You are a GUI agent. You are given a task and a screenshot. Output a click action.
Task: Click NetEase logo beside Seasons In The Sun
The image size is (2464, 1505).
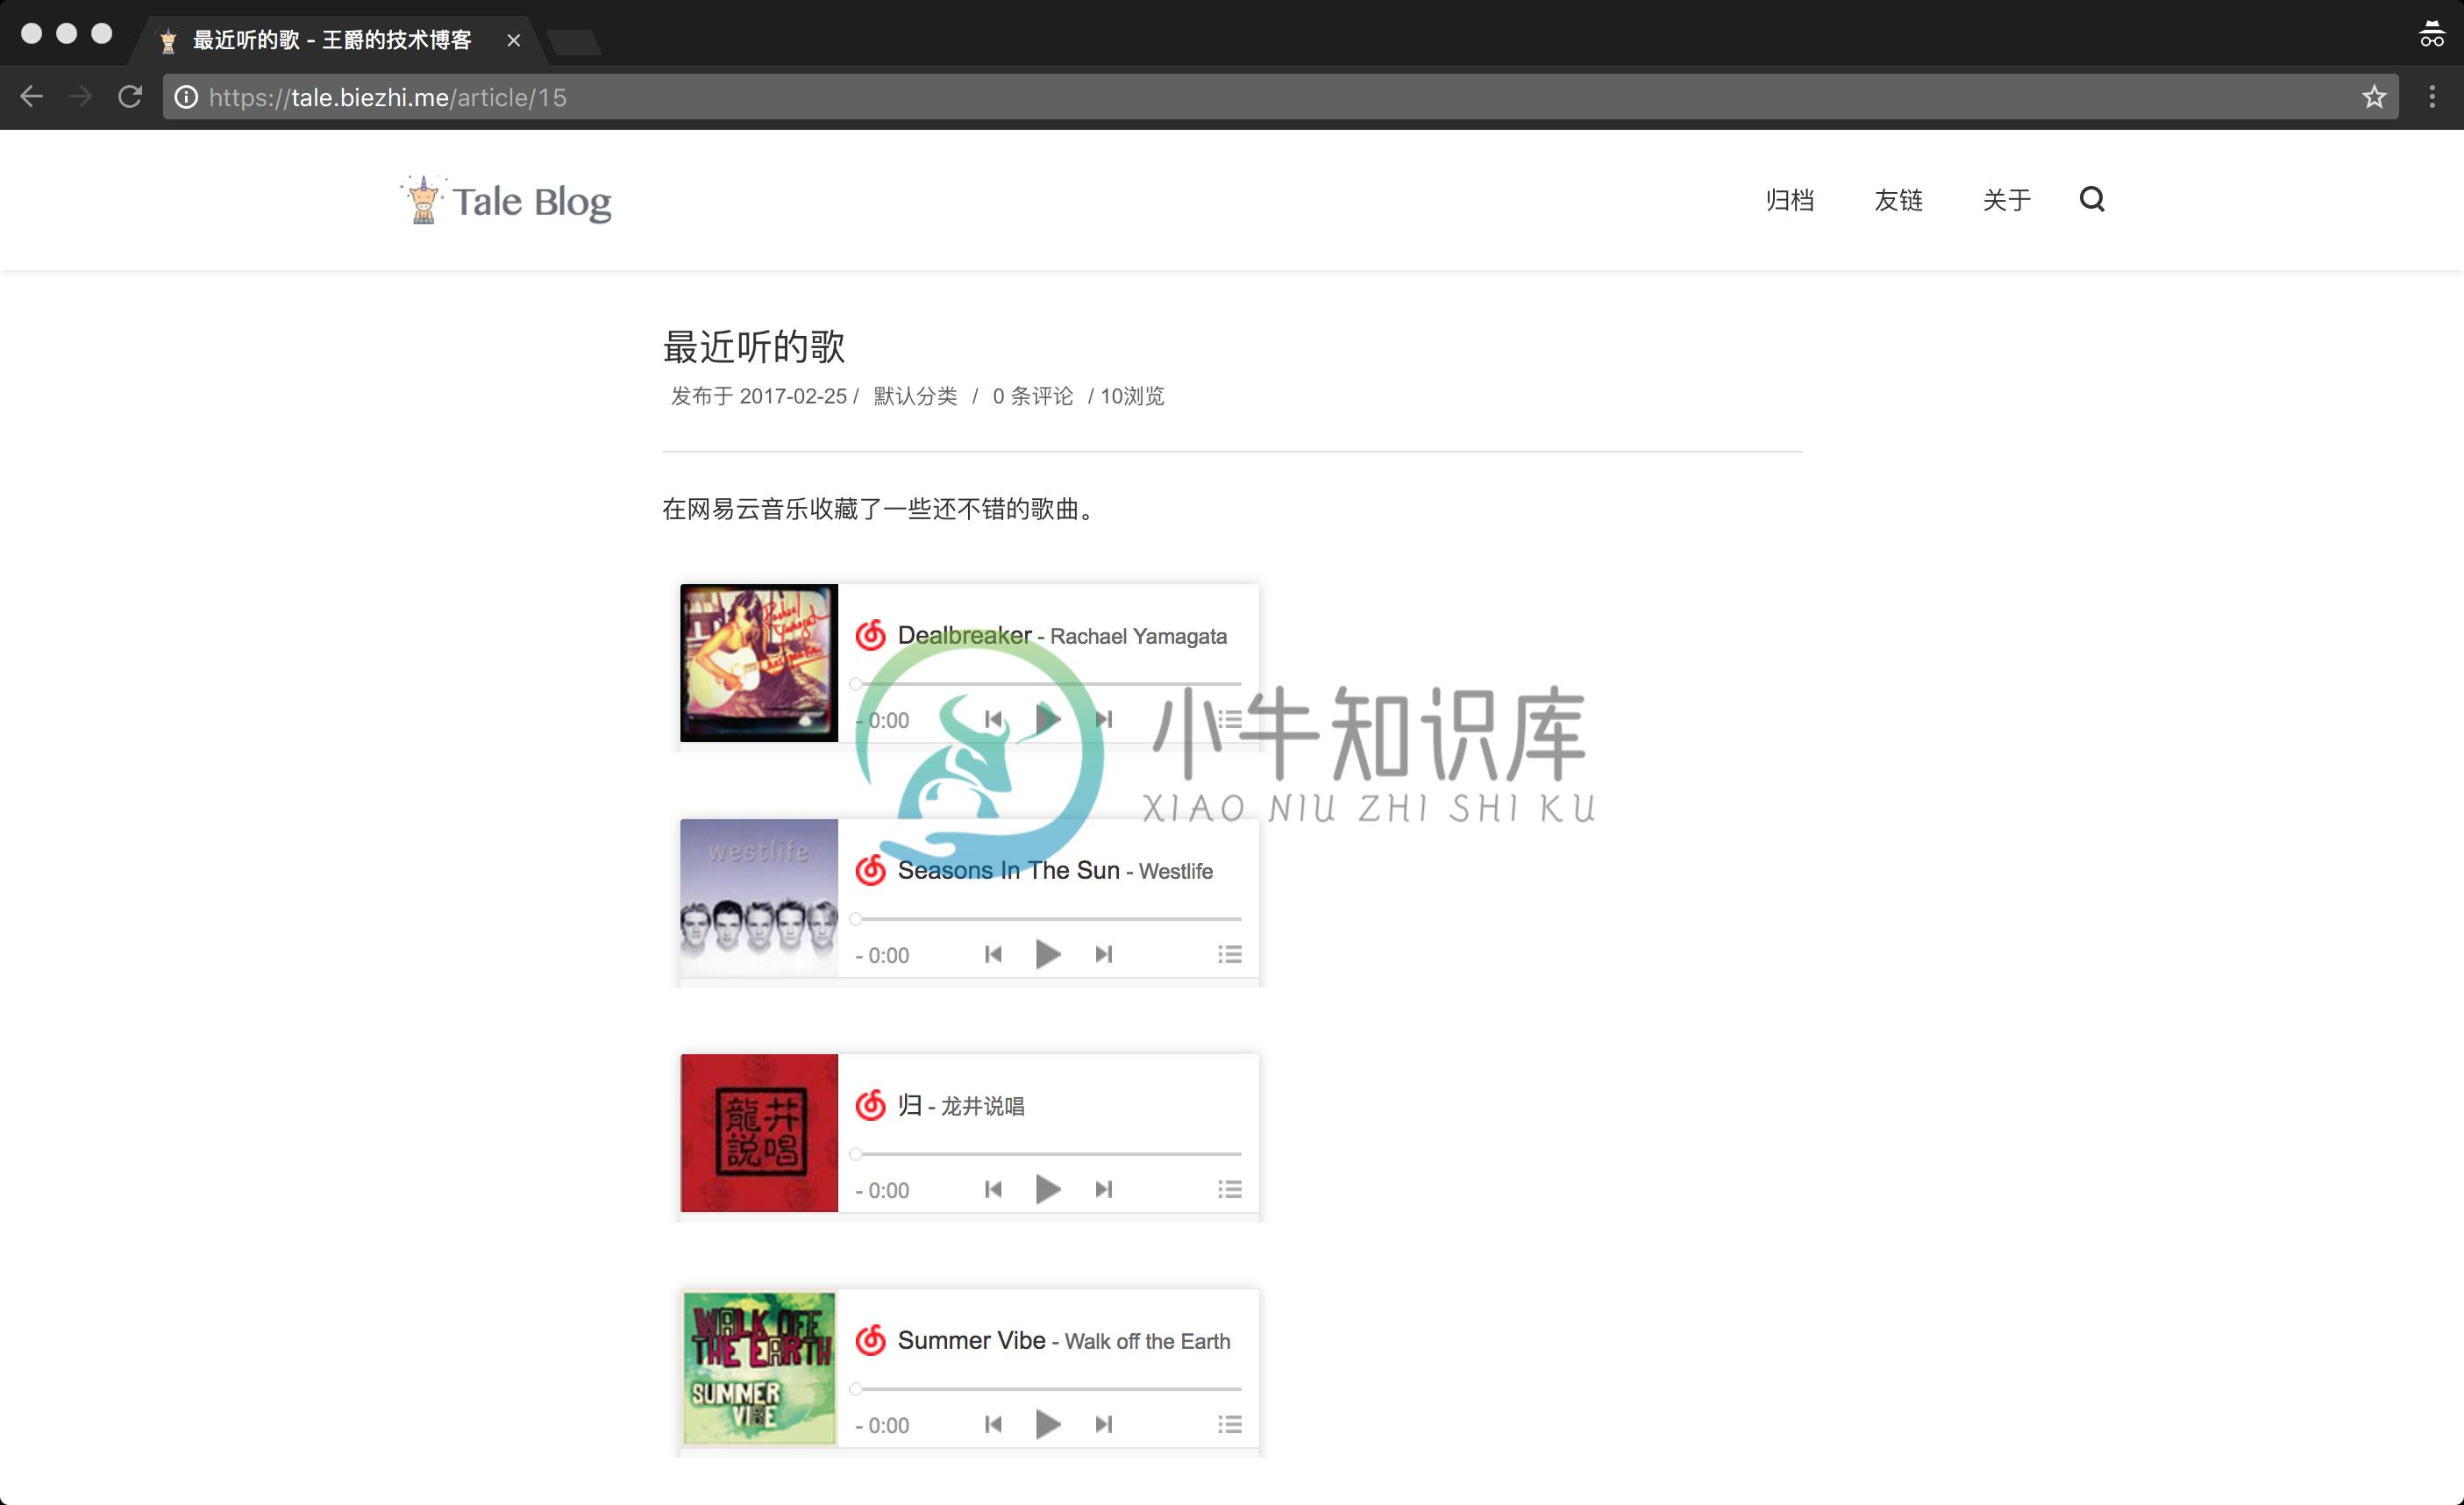(871, 870)
